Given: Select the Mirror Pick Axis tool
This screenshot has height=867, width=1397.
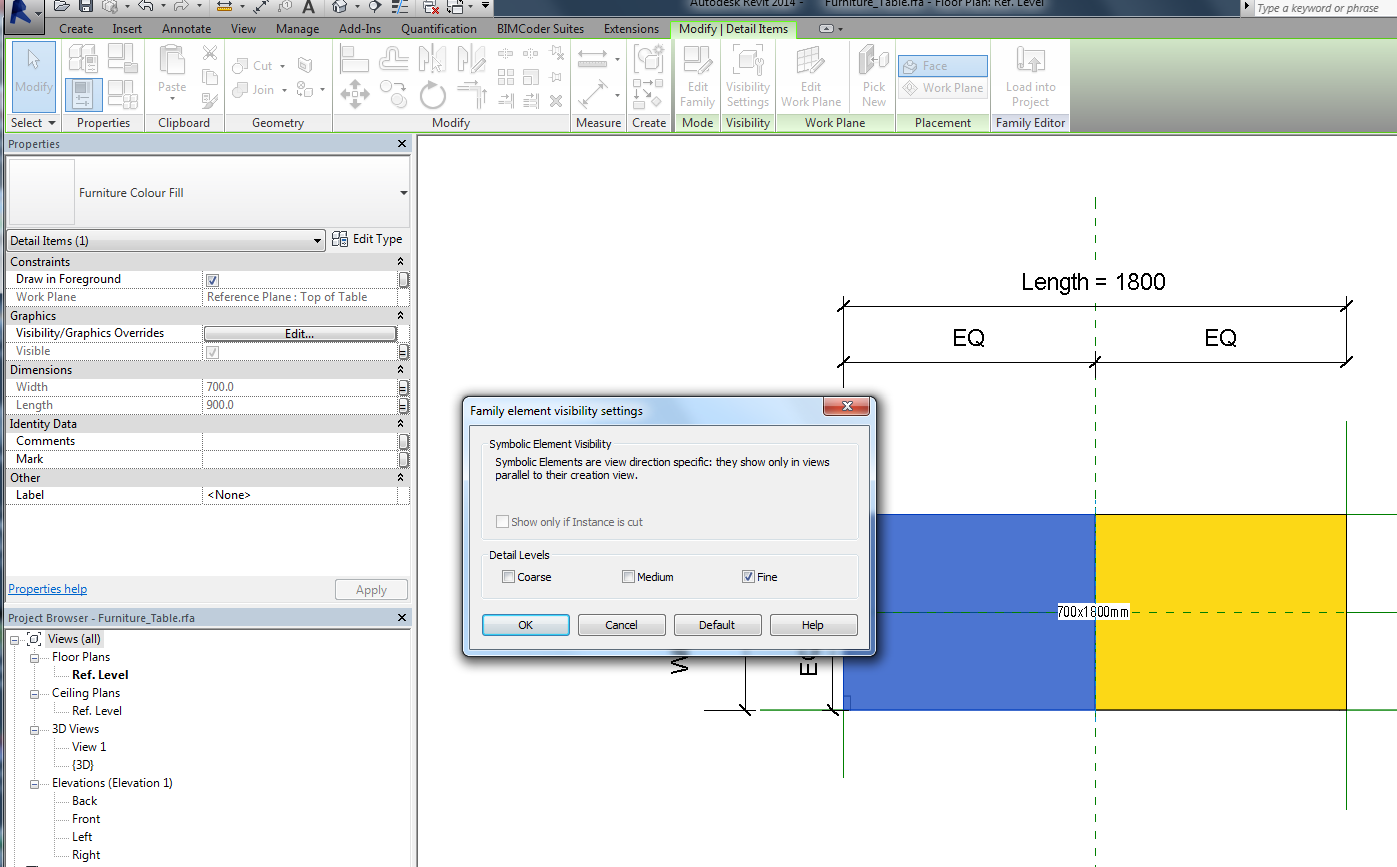Looking at the screenshot, I should click(x=432, y=59).
